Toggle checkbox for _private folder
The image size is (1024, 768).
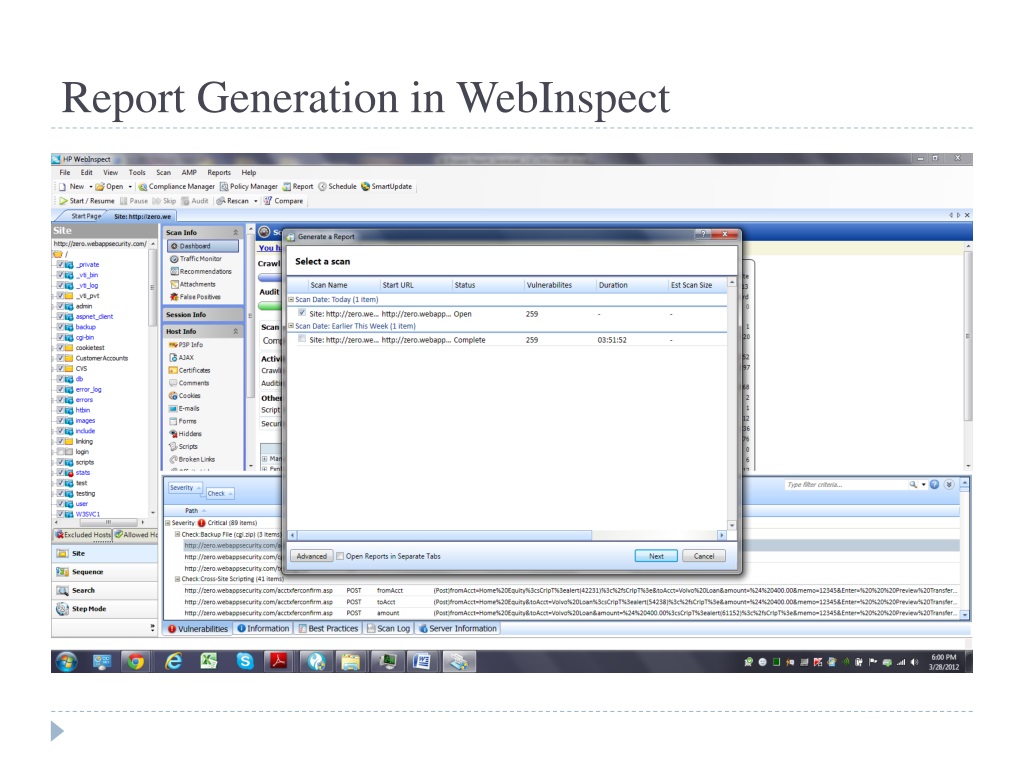60,264
